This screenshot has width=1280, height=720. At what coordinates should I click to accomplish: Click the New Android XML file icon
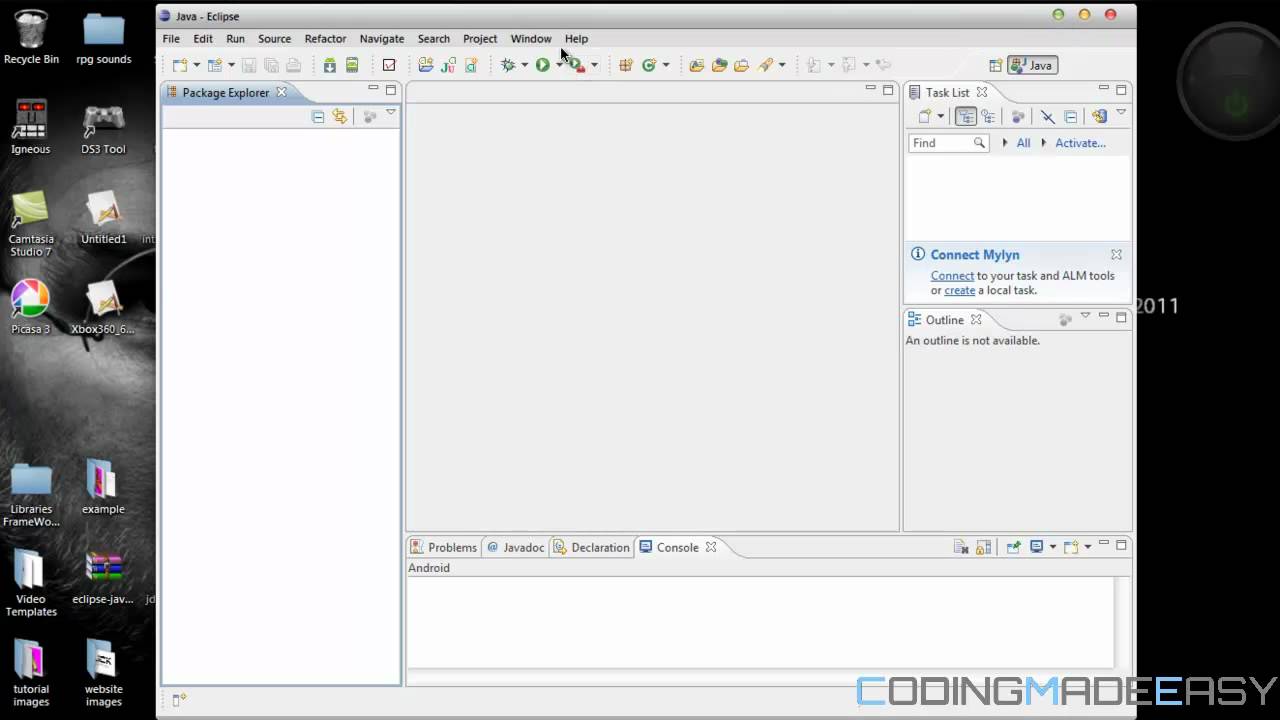coord(470,65)
